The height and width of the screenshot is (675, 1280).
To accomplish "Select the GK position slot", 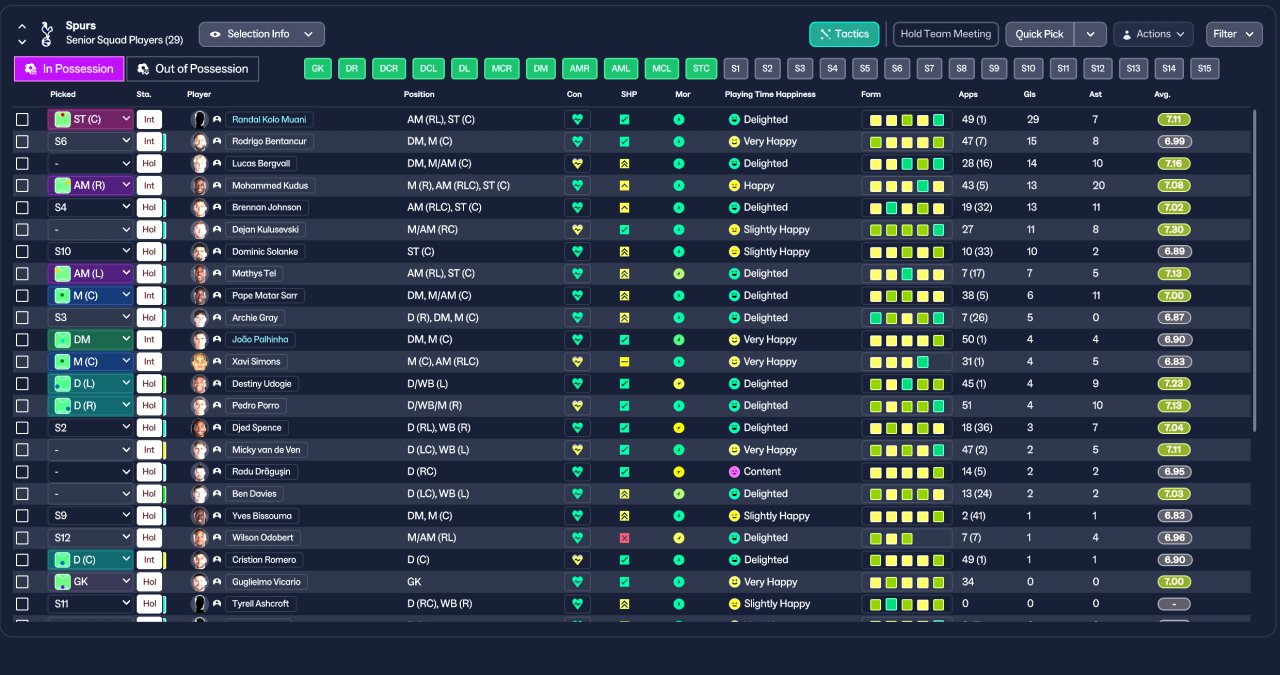I will coord(318,69).
